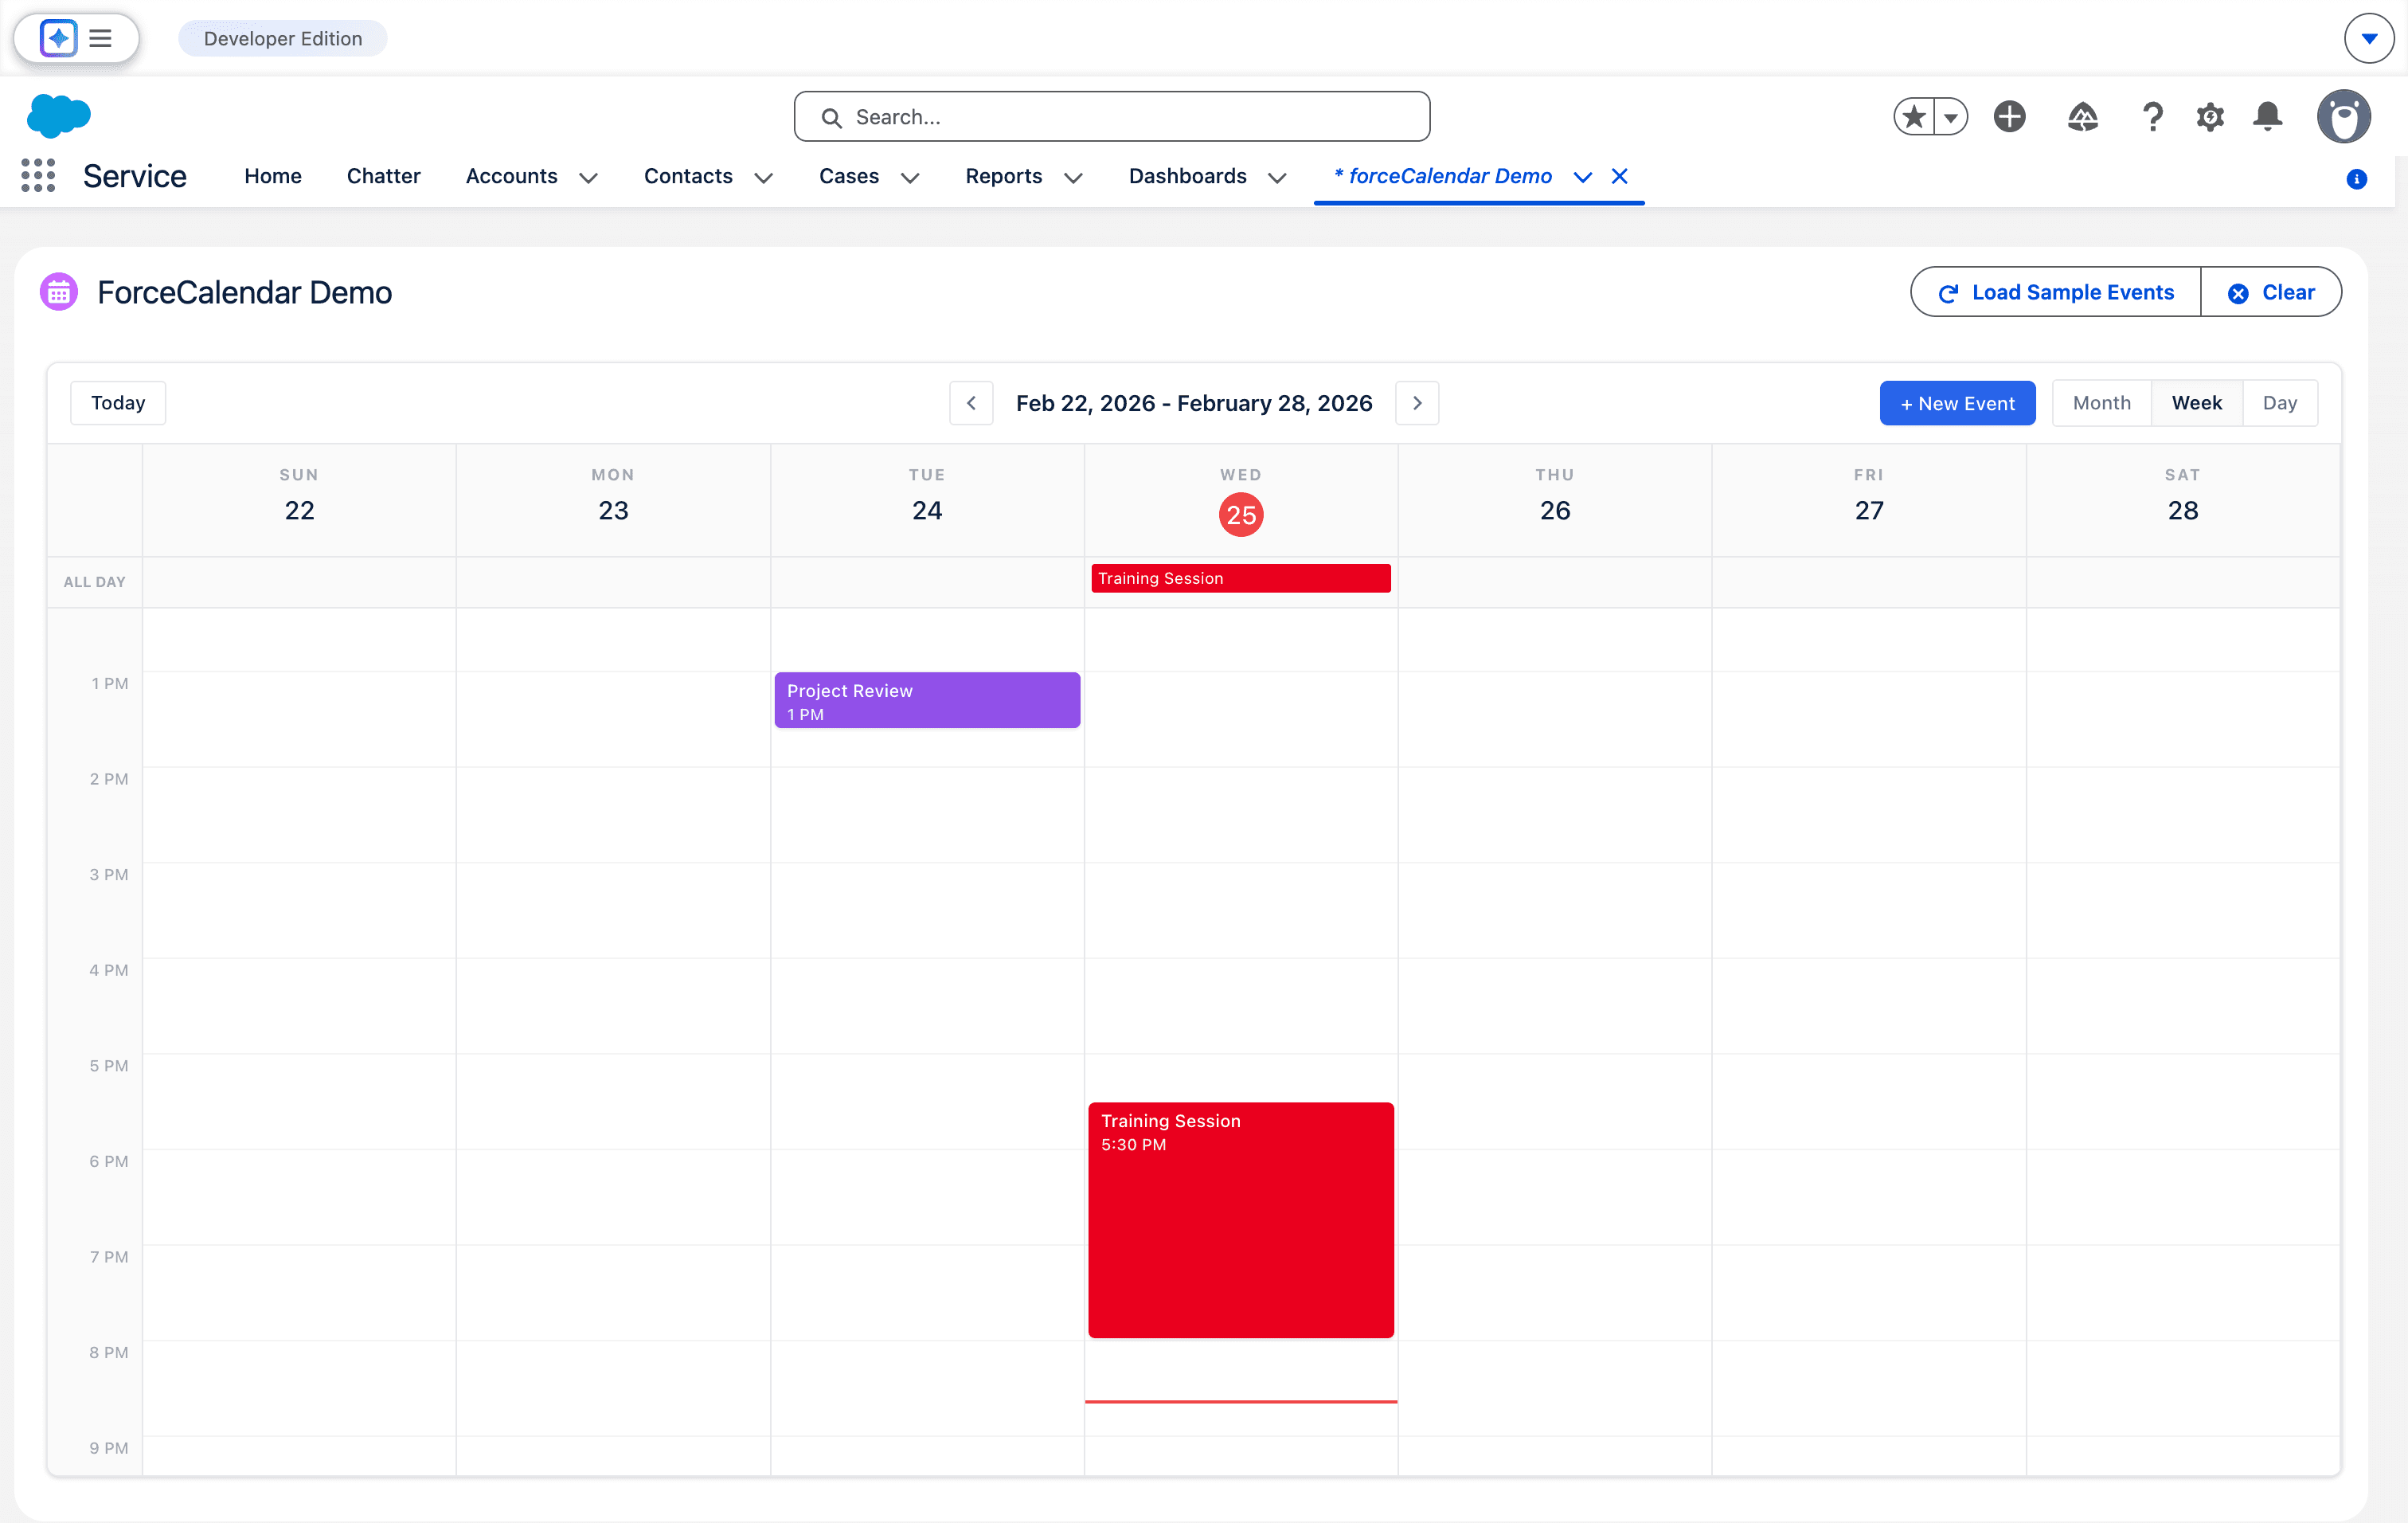The image size is (2408, 1523).
Task: Open the App Launcher grid
Action: click(x=38, y=175)
